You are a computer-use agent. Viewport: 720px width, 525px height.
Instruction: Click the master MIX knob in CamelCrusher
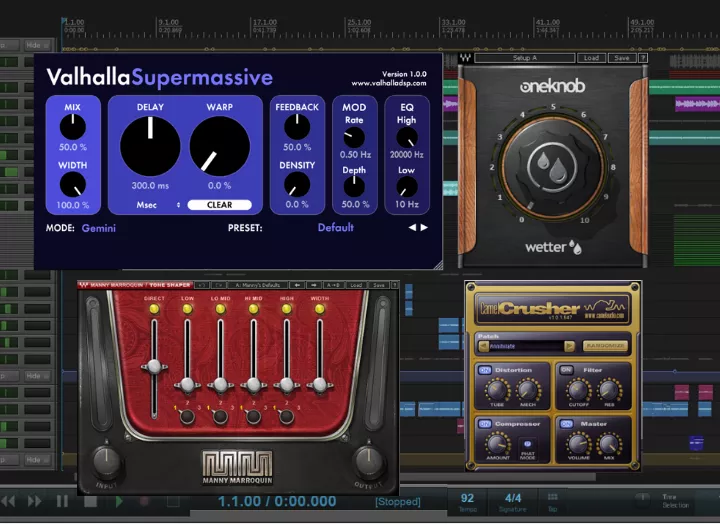coord(609,444)
